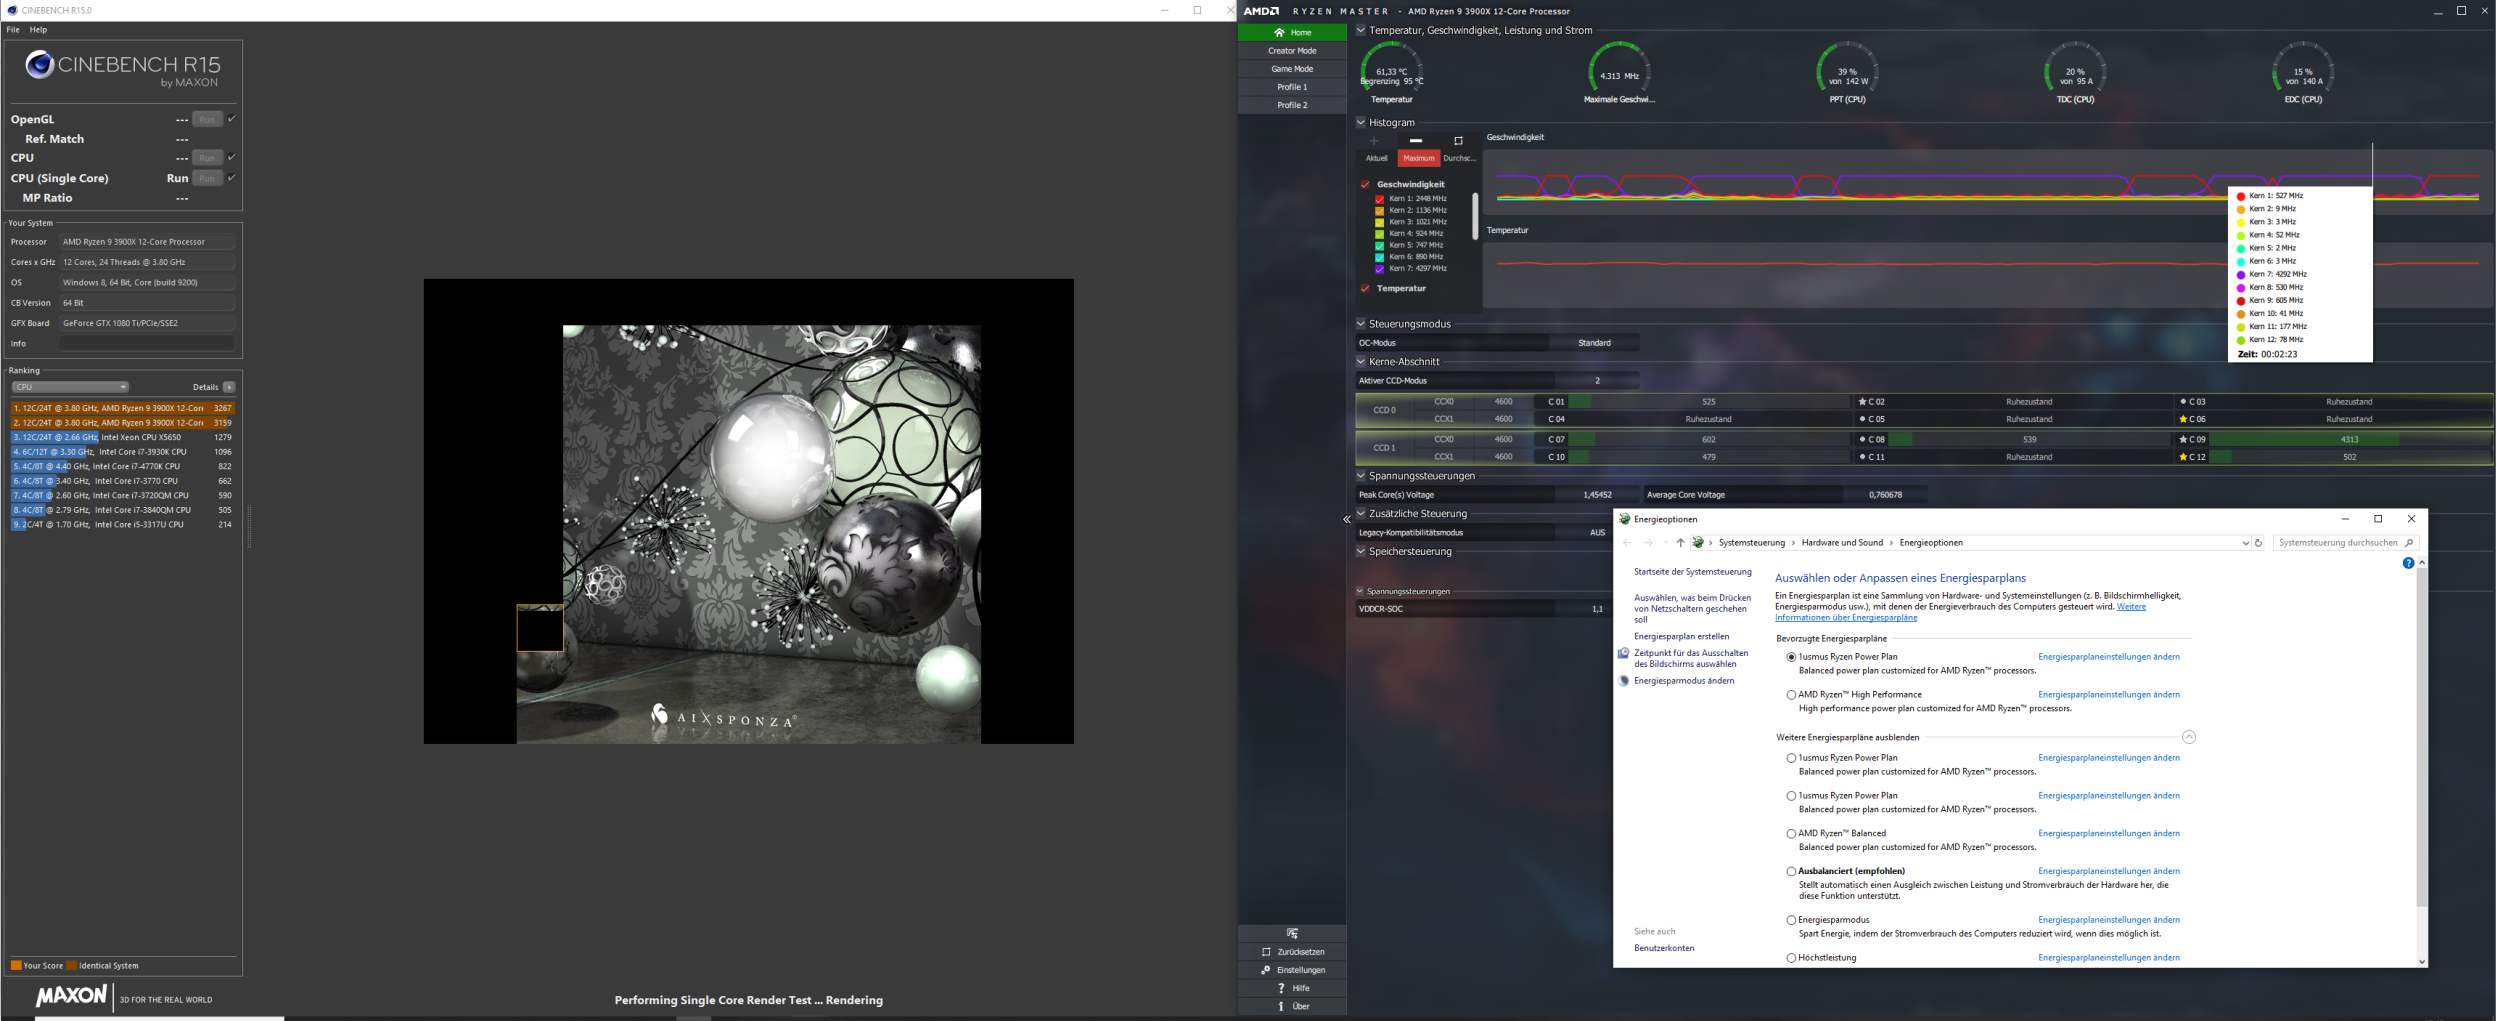Select the Aktuell tab in the Histogram

click(x=1377, y=158)
